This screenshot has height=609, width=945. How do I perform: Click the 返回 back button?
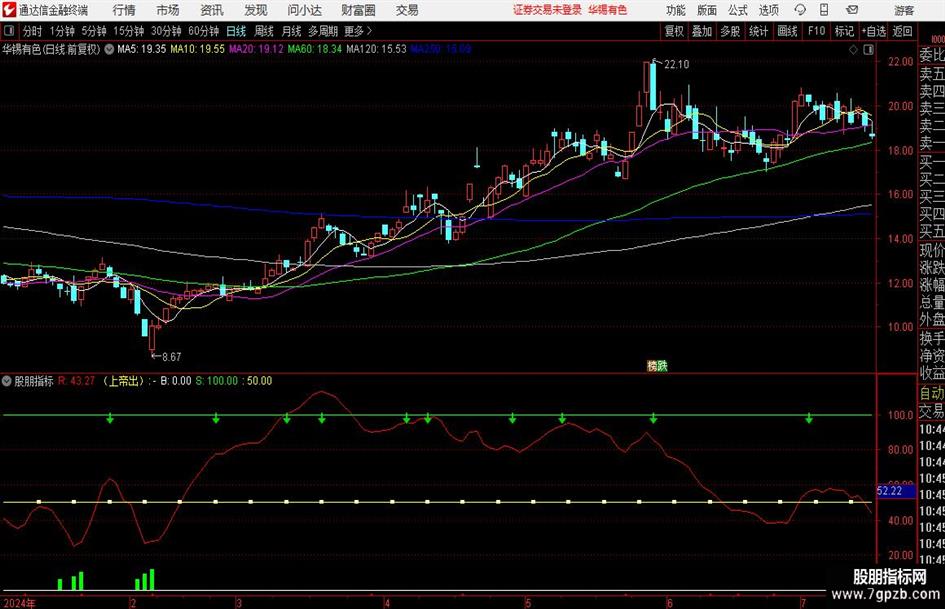902,31
